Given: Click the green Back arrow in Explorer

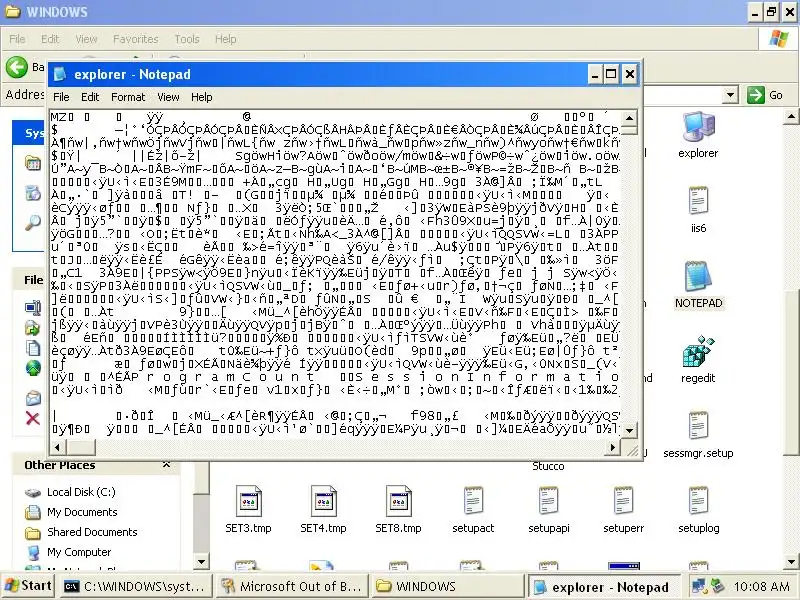Looking at the screenshot, I should point(16,67).
